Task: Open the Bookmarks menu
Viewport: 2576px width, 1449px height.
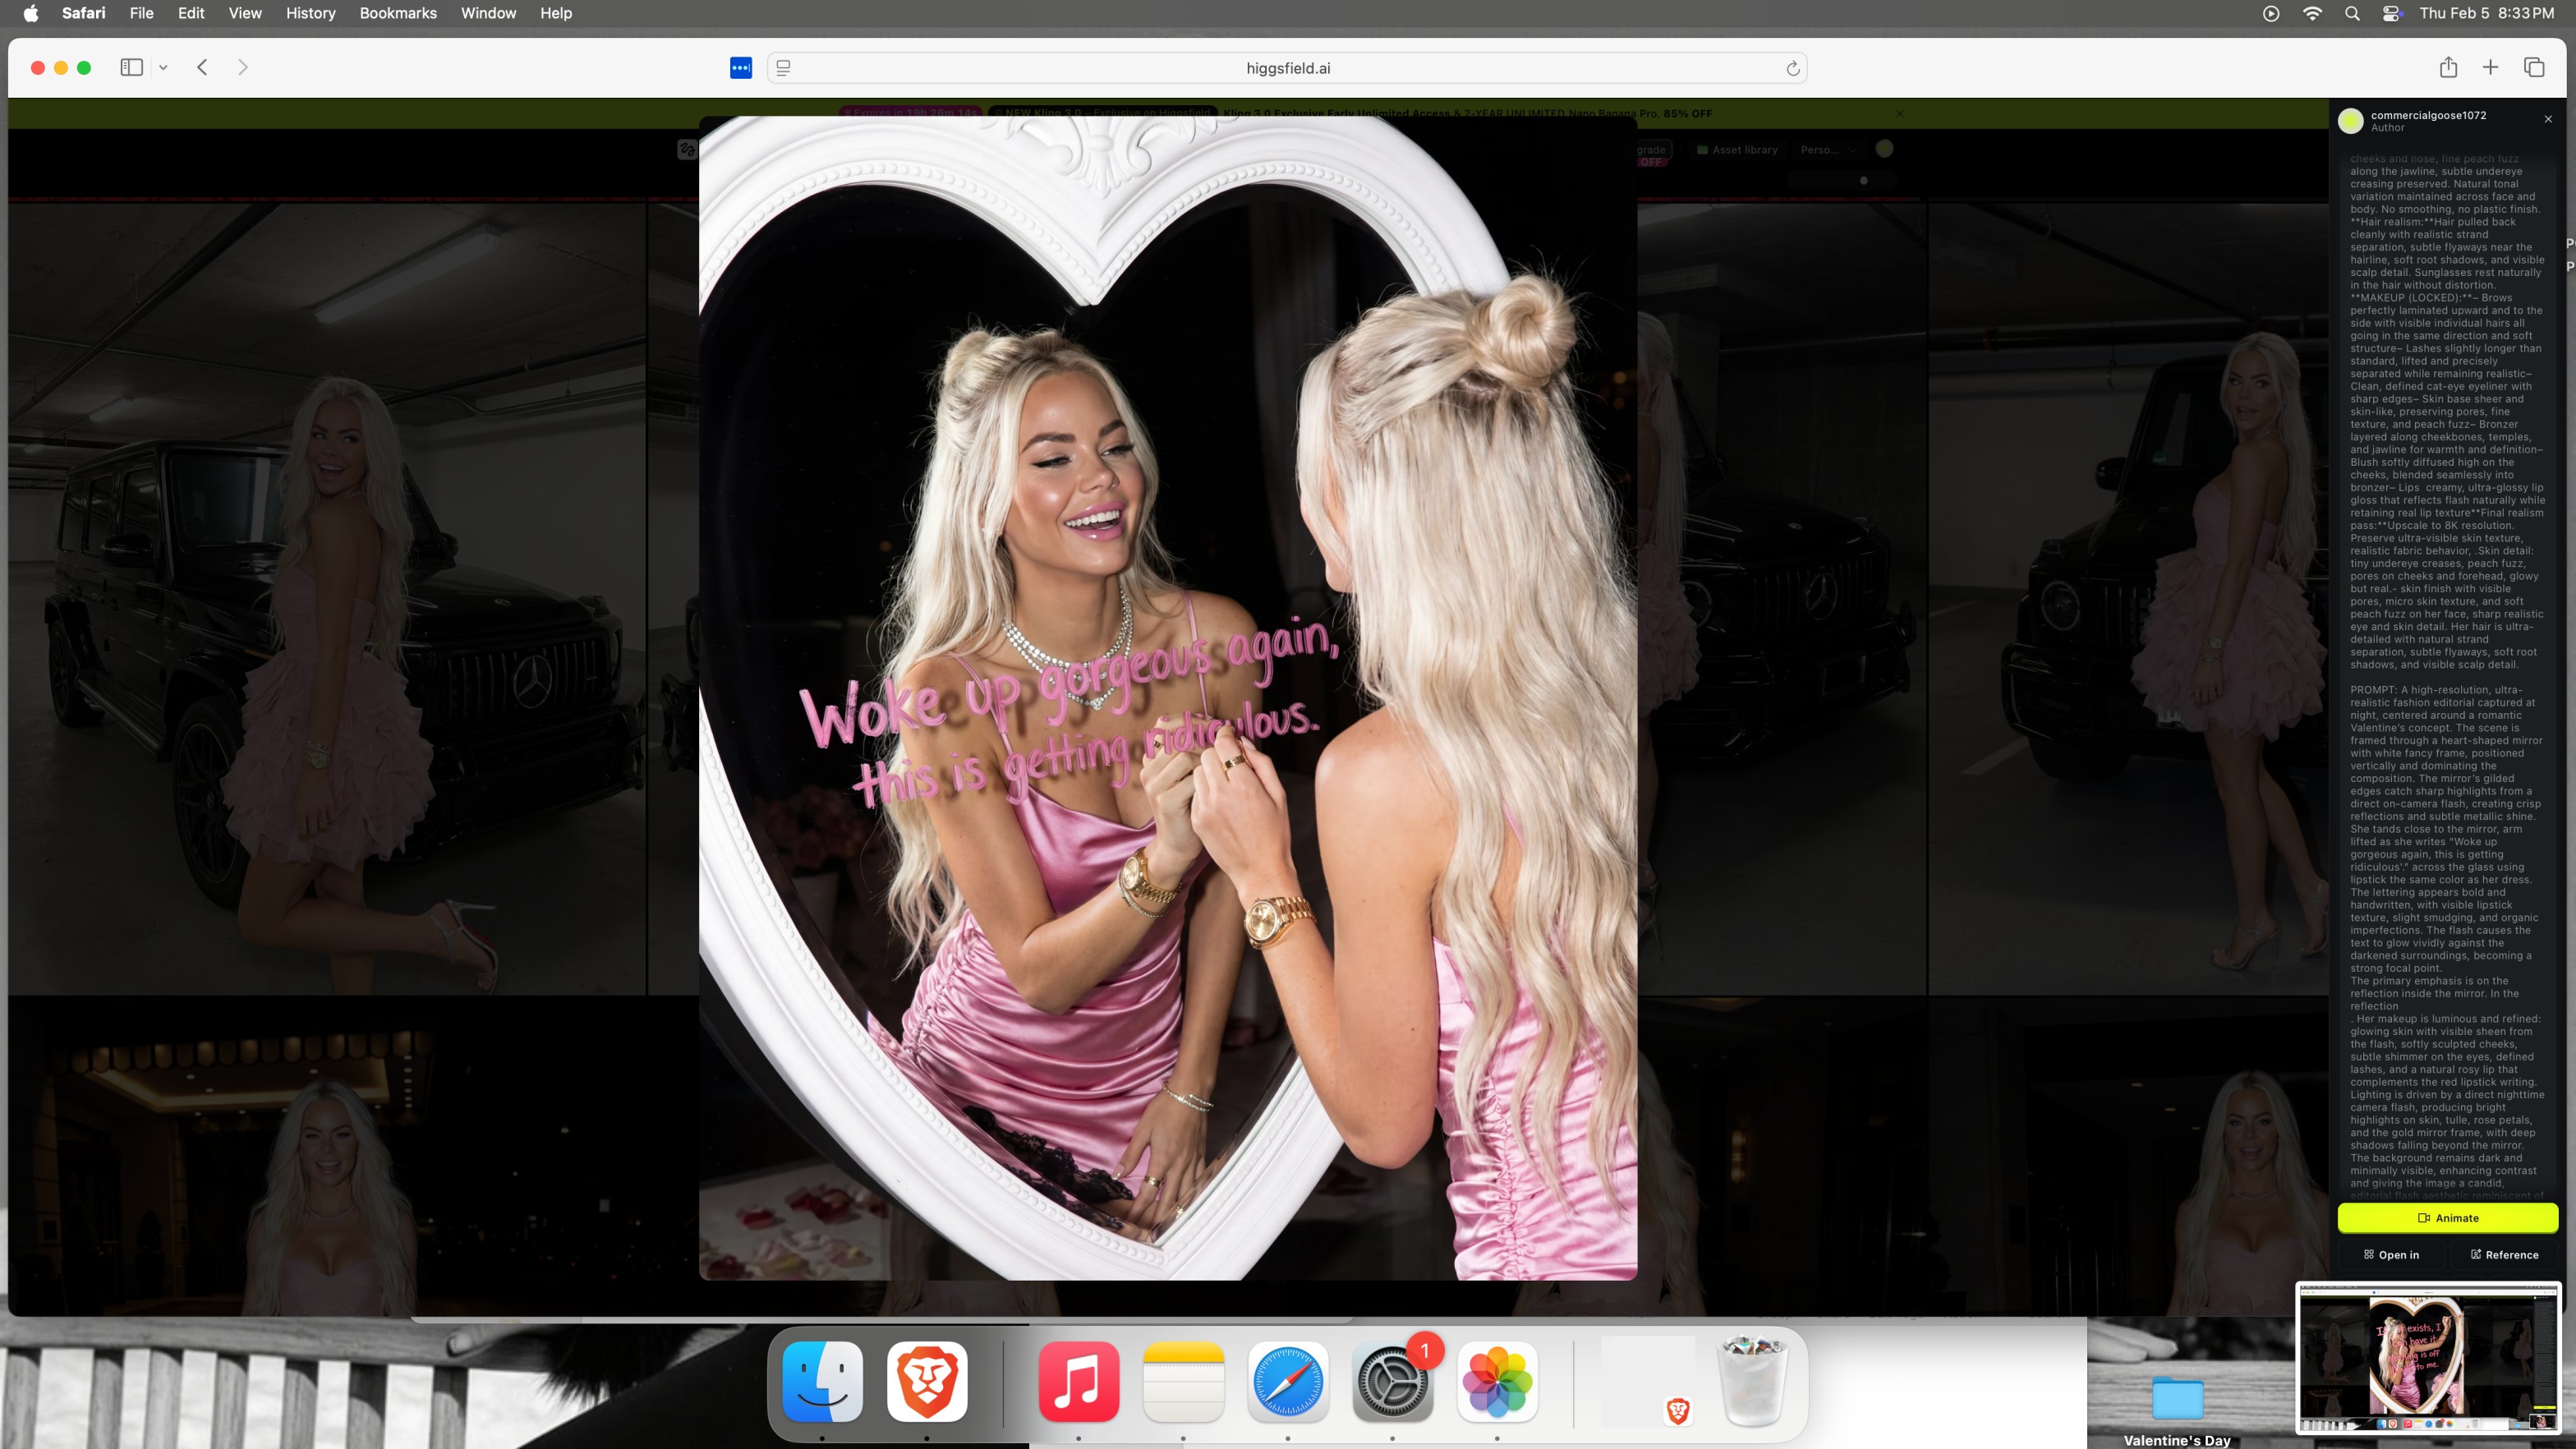Action: point(397,13)
